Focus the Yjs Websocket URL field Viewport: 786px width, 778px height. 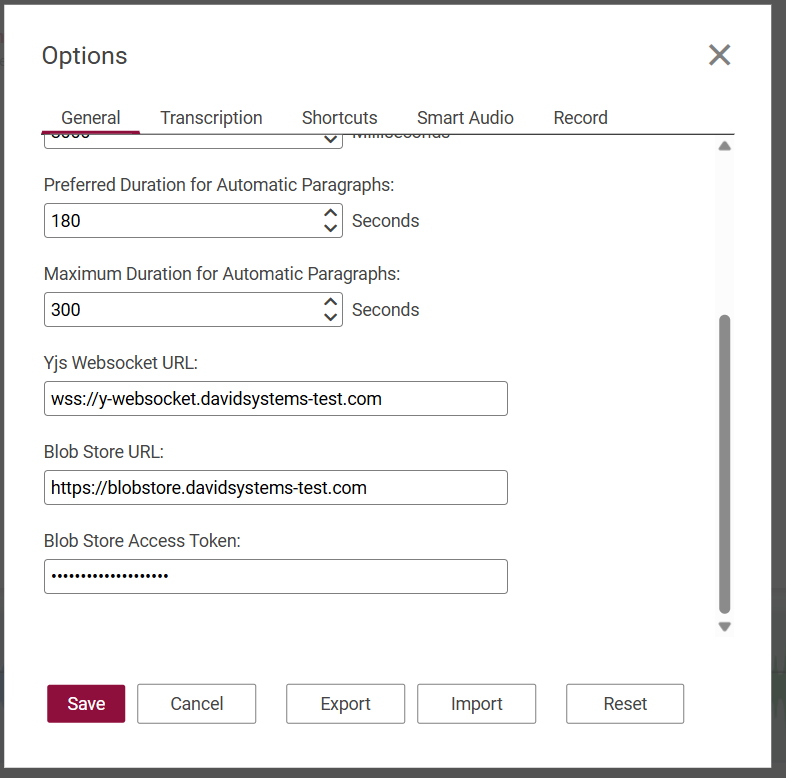pyautogui.click(x=275, y=399)
